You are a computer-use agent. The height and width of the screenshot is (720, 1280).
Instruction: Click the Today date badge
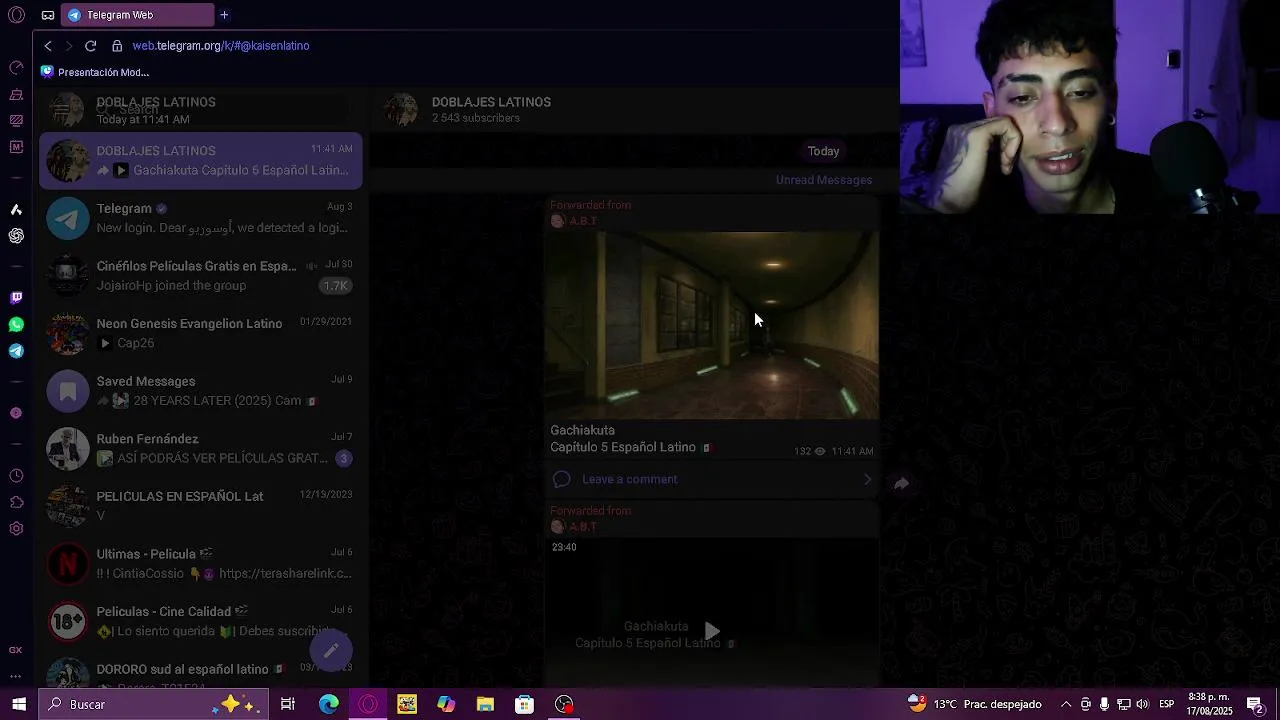pyautogui.click(x=823, y=151)
